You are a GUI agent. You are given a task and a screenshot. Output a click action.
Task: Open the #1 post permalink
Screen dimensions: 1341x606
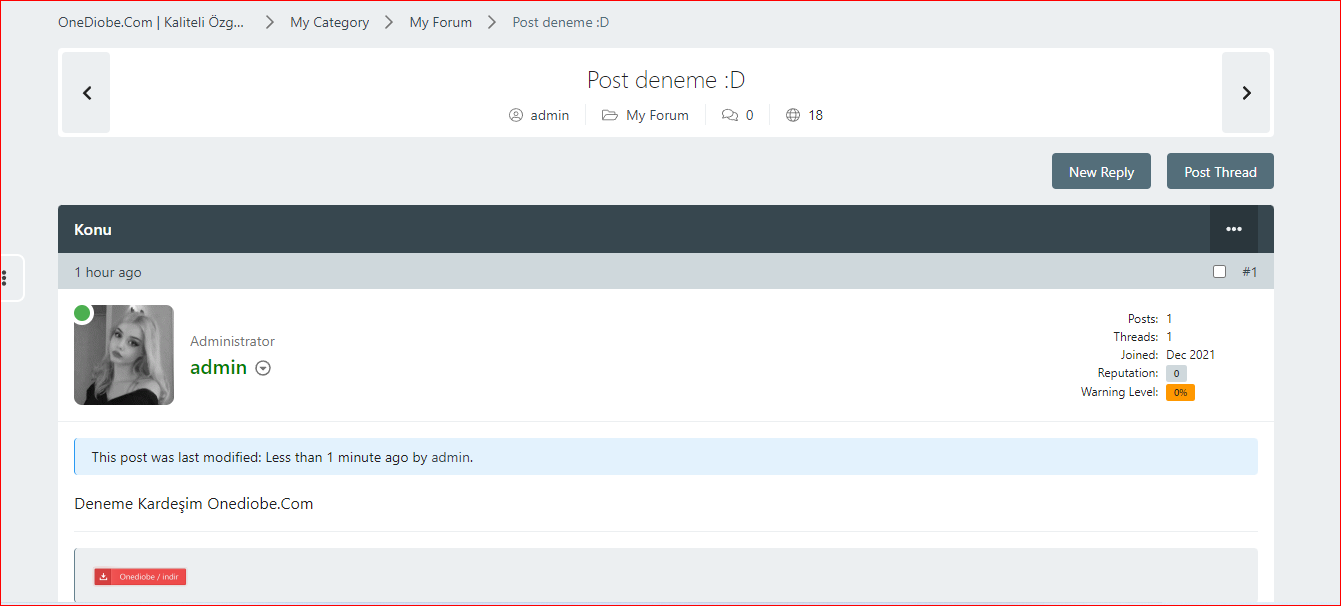(x=1249, y=272)
